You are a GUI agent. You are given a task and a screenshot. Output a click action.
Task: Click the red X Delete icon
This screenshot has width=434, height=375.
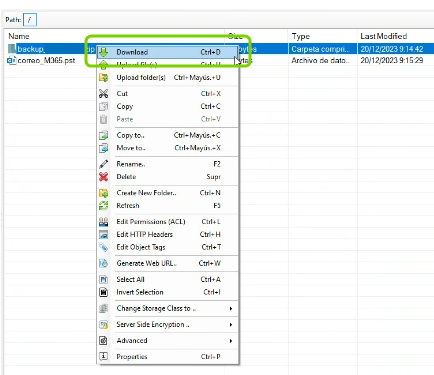point(104,177)
